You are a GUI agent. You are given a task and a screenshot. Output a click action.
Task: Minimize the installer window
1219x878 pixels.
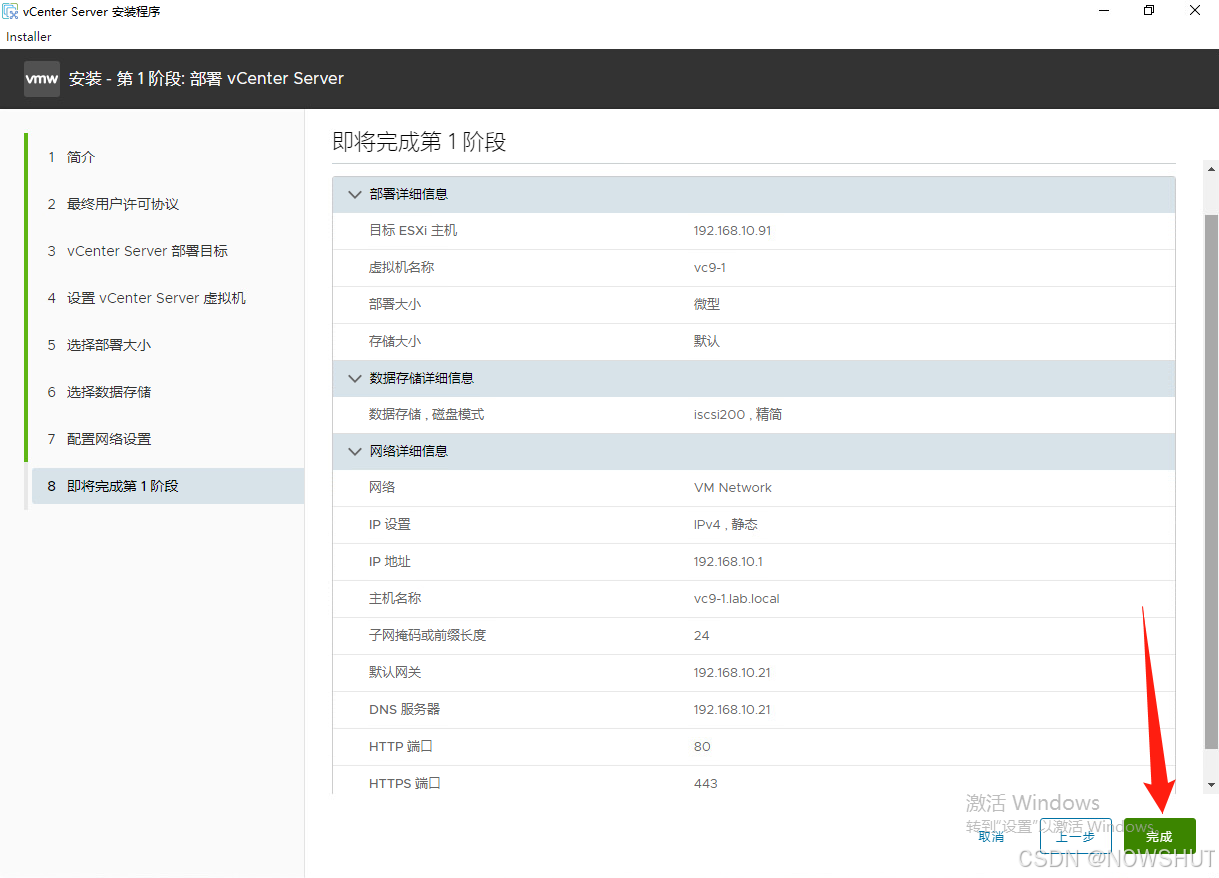1103,11
